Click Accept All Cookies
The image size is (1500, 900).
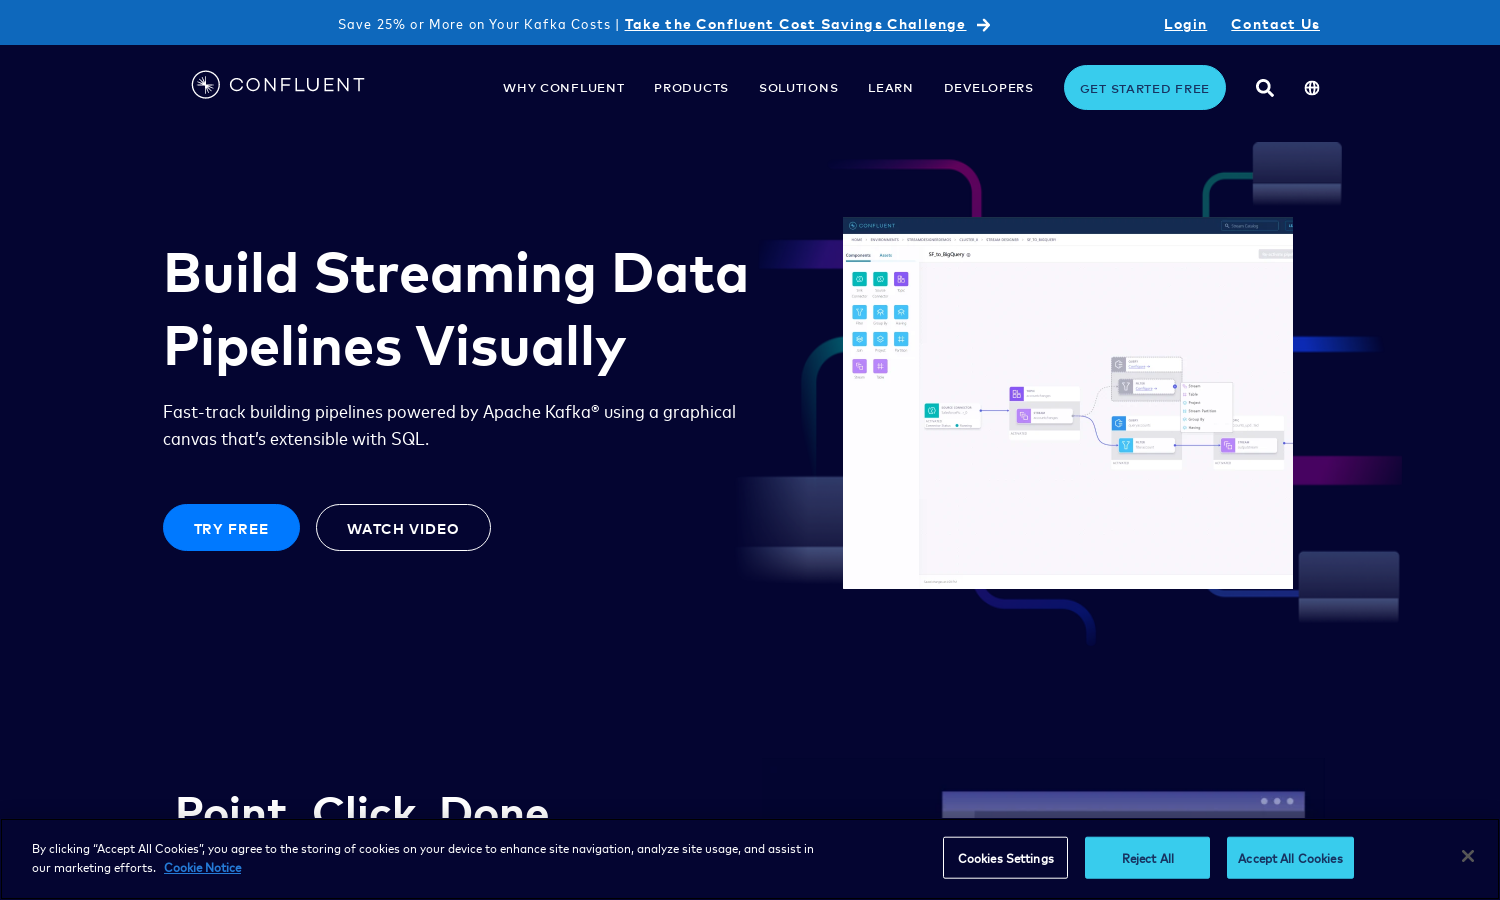tap(1290, 858)
